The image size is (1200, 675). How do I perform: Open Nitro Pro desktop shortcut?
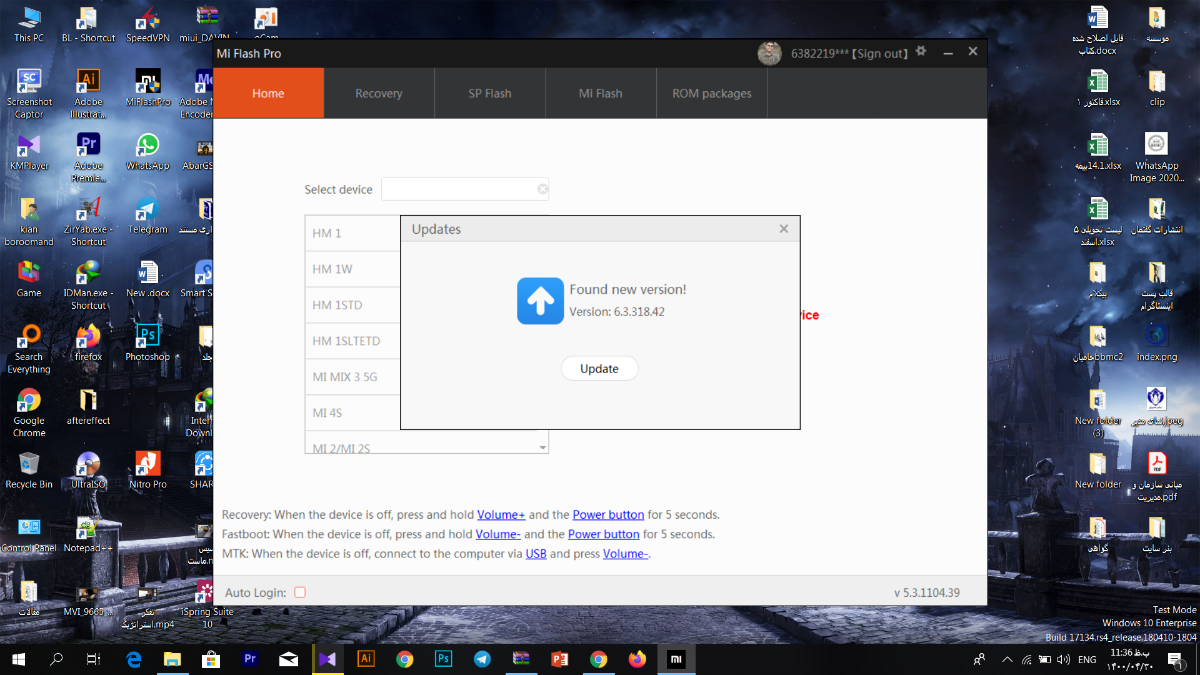click(x=148, y=470)
